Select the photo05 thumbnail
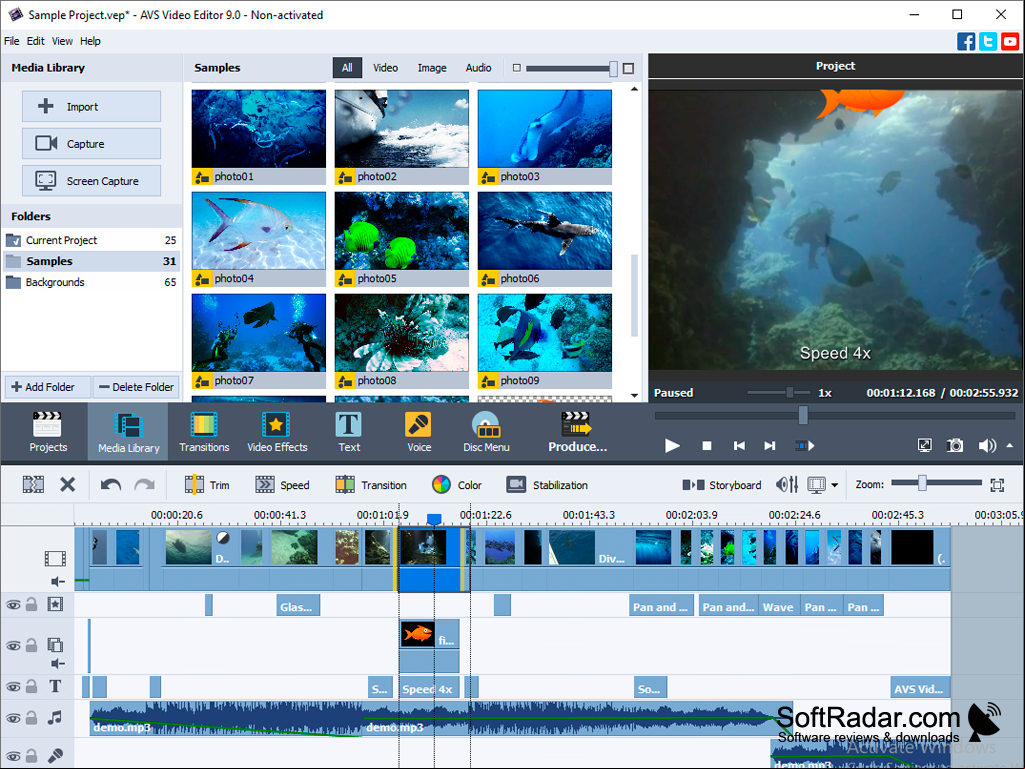1025x769 pixels. (401, 239)
